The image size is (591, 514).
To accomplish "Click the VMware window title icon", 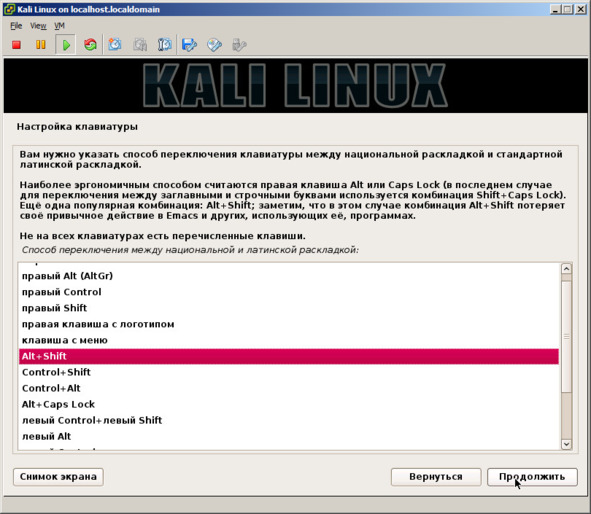I will 9,9.
